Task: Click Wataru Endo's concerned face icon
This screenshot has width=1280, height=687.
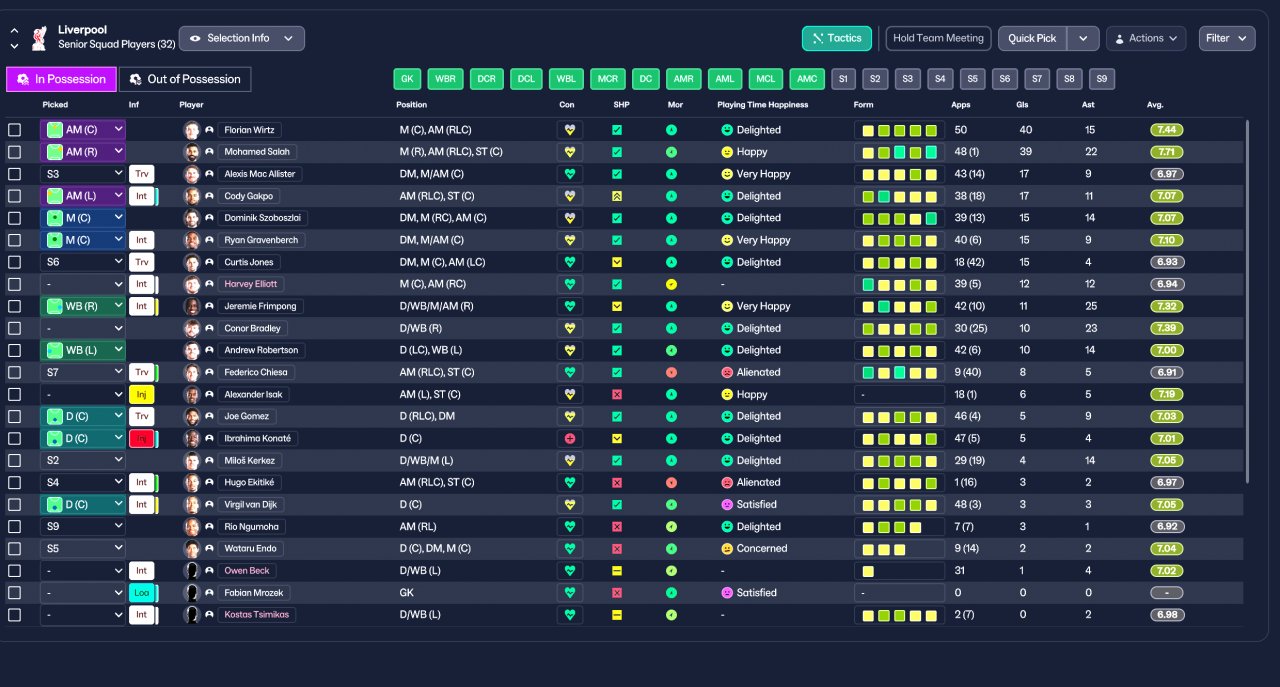Action: pos(727,548)
